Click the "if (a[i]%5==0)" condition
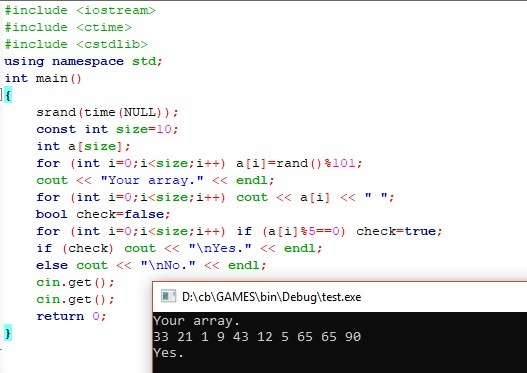Image resolution: width=527 pixels, height=373 pixels. tap(291, 231)
